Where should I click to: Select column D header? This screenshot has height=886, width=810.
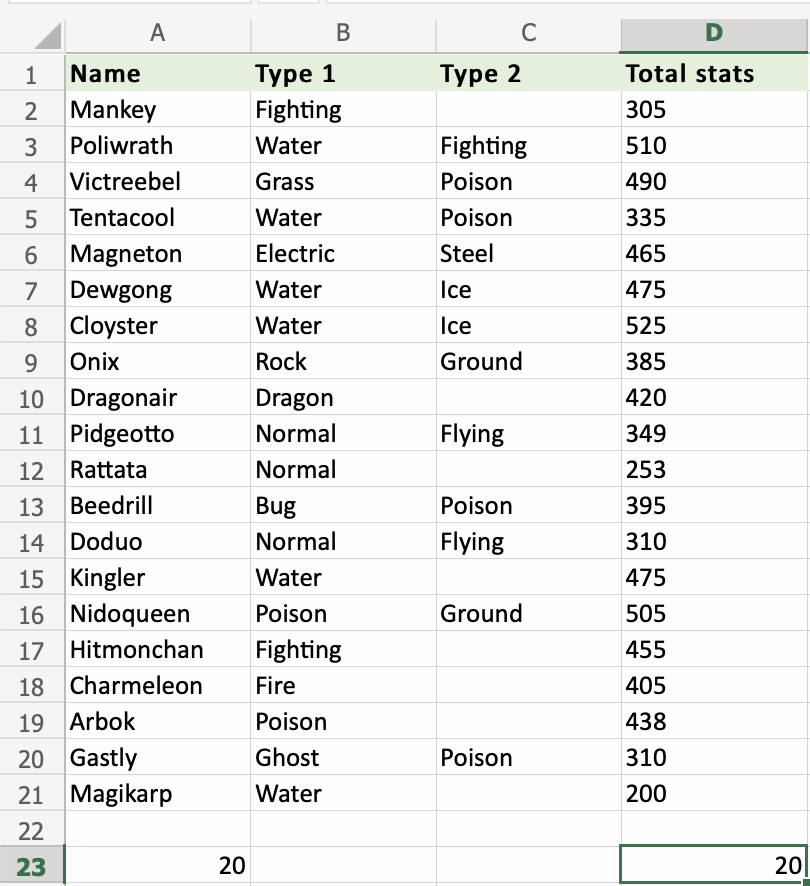(714, 33)
